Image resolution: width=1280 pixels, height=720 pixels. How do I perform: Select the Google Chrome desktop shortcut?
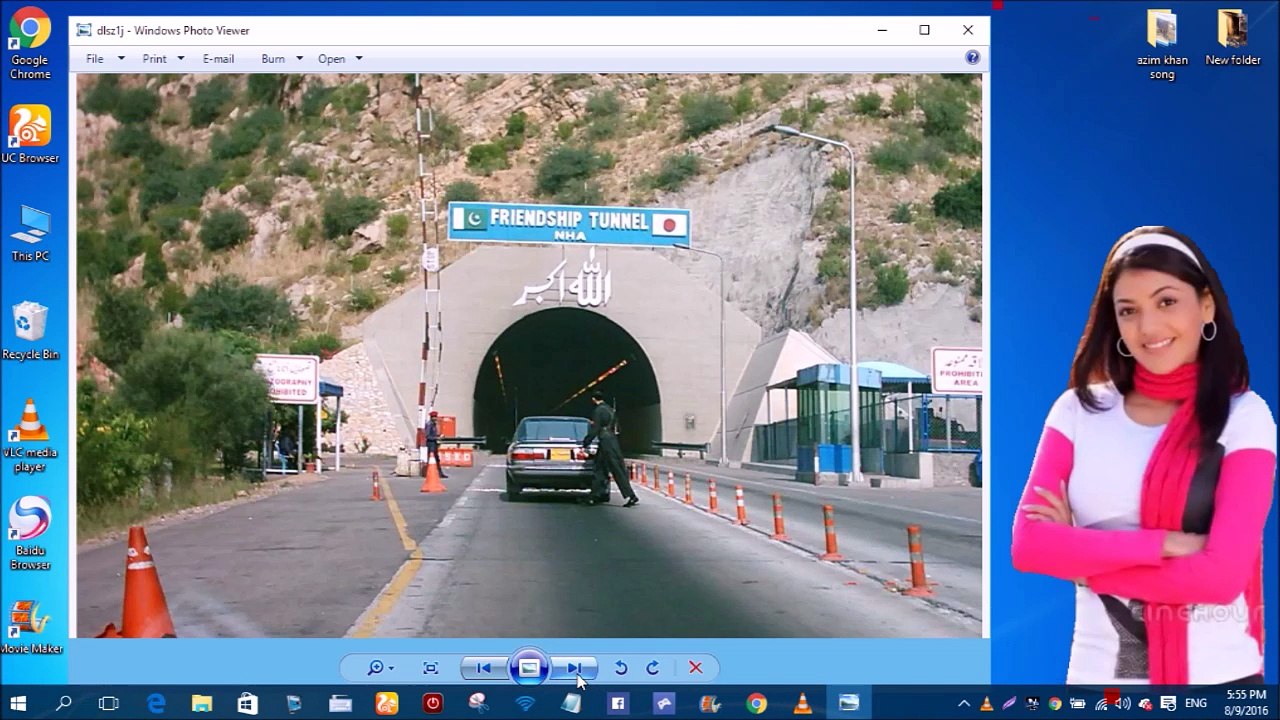(30, 44)
